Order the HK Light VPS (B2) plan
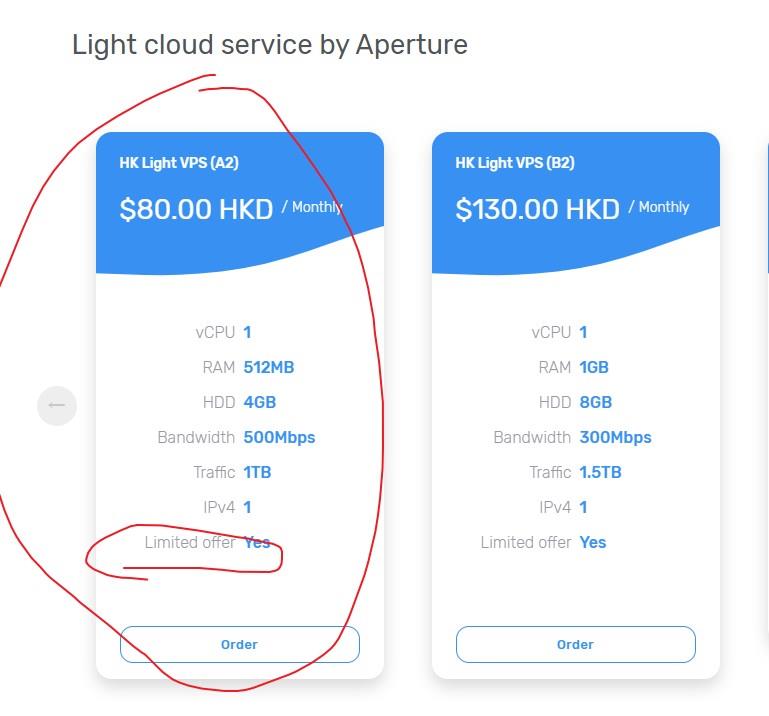 point(575,645)
